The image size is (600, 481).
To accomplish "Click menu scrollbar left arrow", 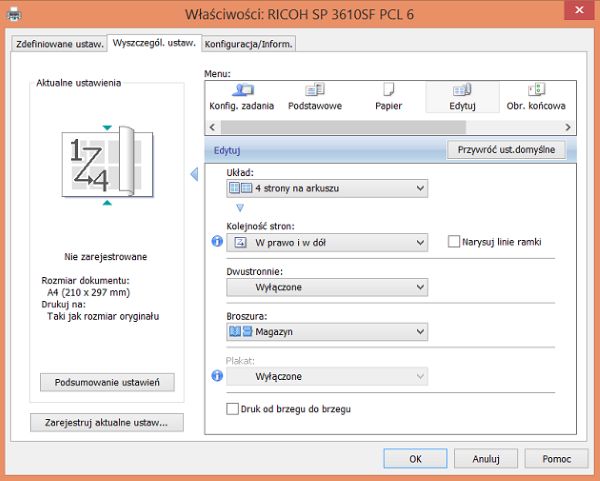I will click(213, 127).
